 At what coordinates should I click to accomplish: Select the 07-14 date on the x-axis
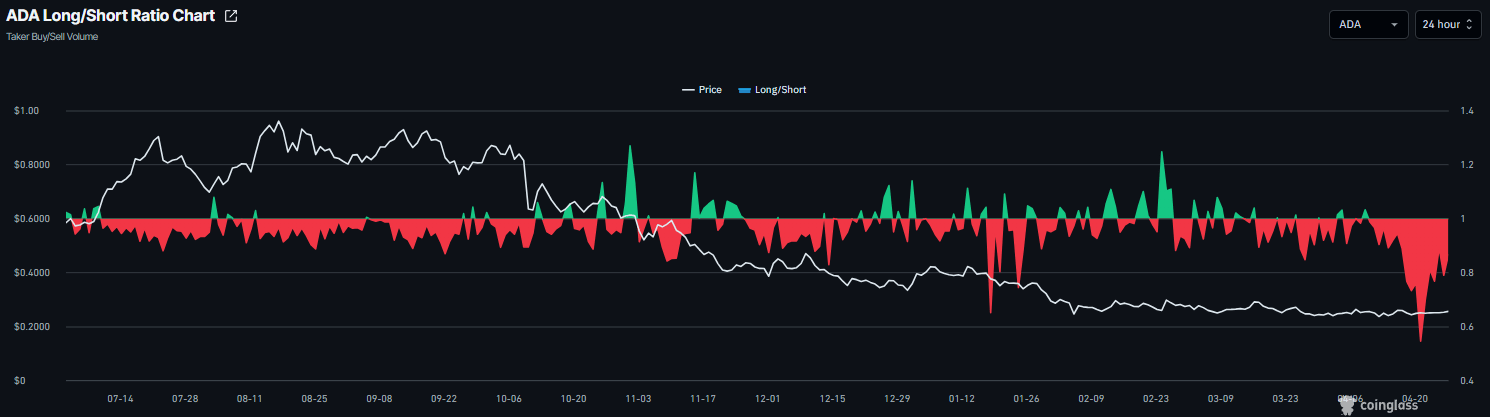120,398
